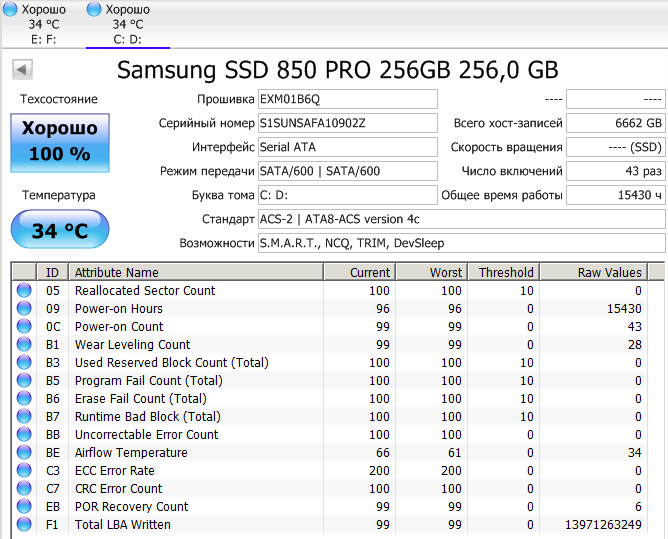668x539 pixels.
Task: Click the rotation rate field ---- (SSD)
Action: pos(616,147)
